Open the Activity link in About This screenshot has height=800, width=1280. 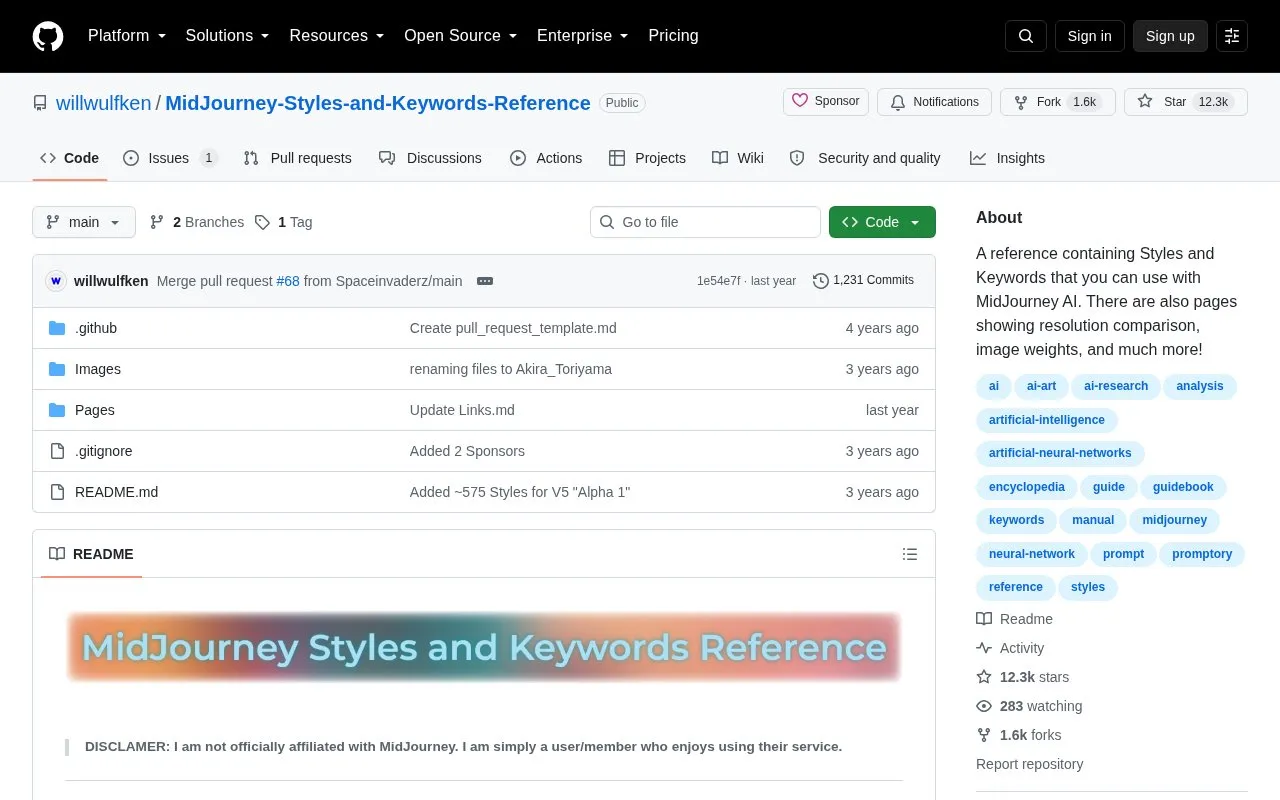(x=1010, y=648)
